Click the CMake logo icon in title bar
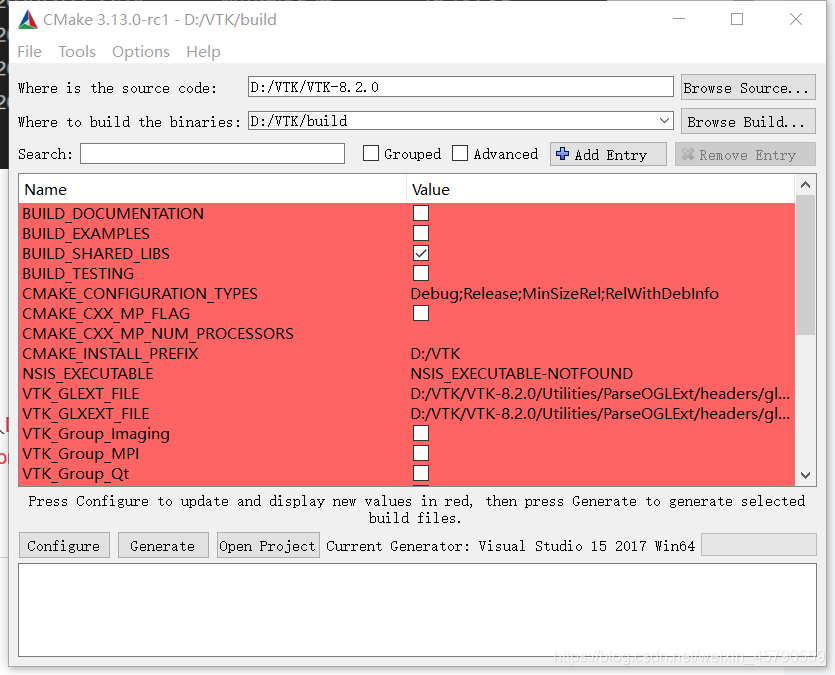The height and width of the screenshot is (675, 835). [28, 20]
